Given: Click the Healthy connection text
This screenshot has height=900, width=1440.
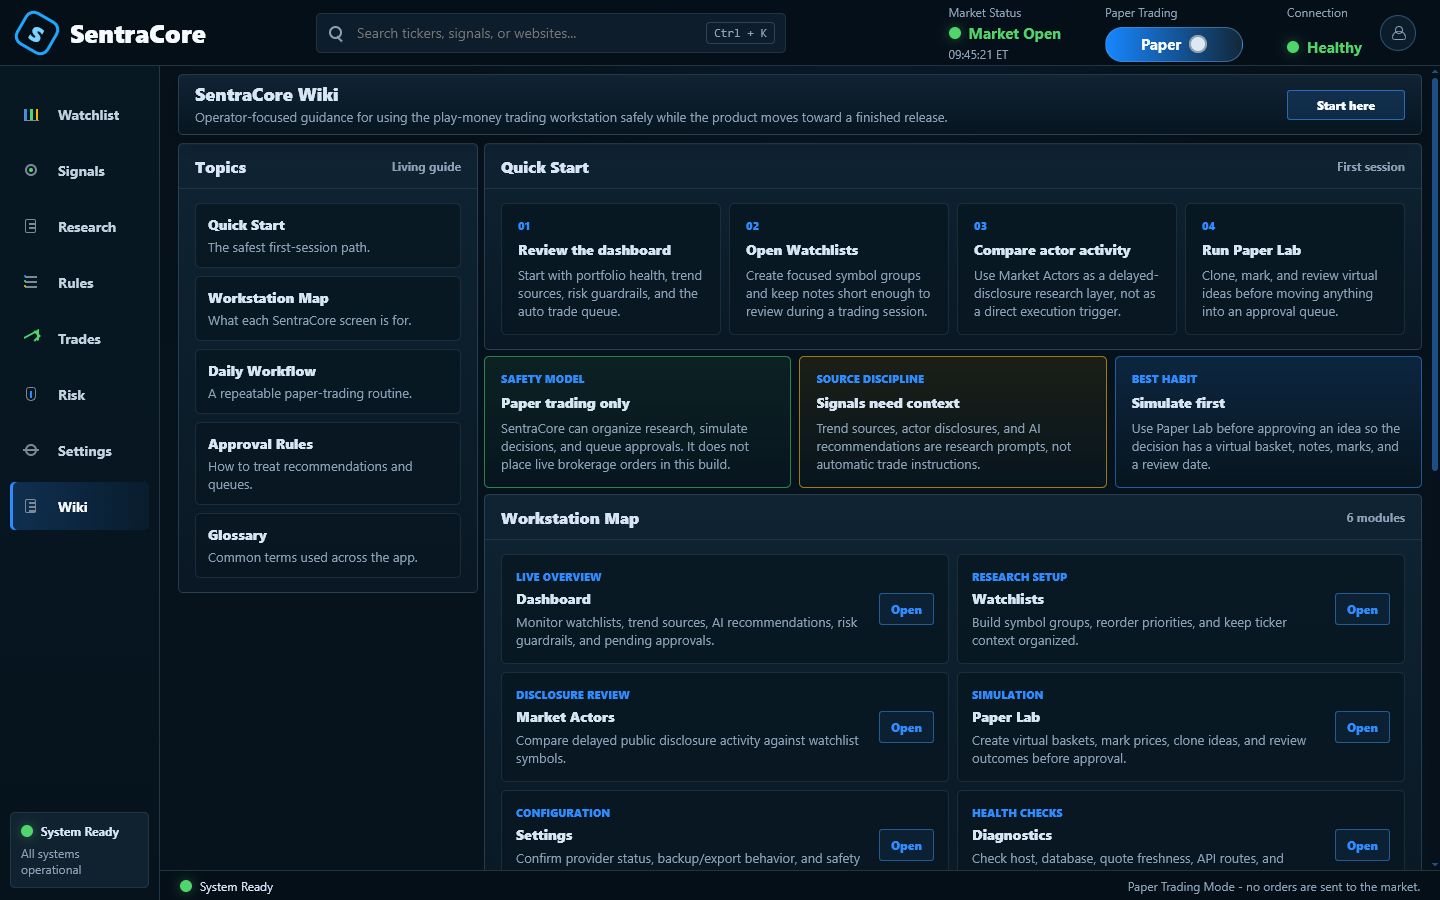Looking at the screenshot, I should (1334, 47).
